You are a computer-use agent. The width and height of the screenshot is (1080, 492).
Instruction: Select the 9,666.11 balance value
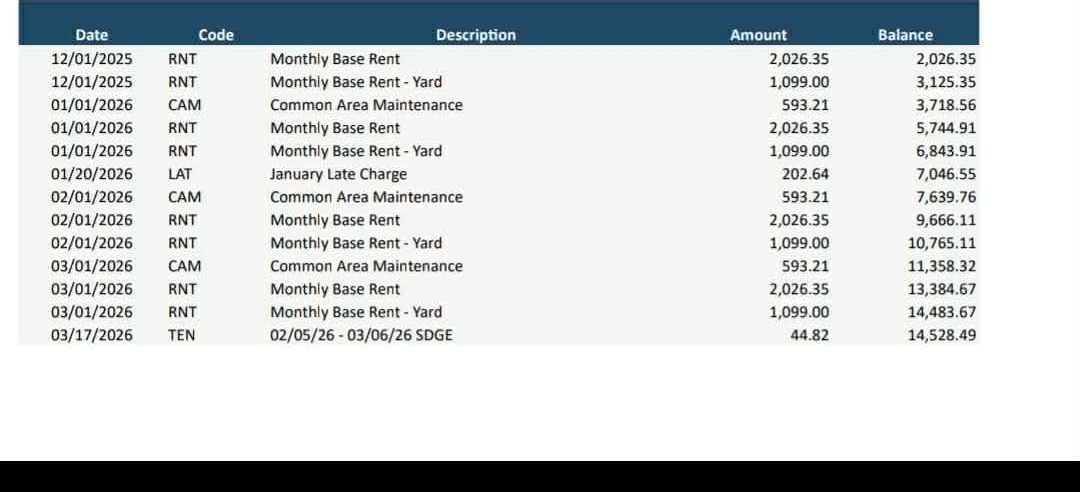pyautogui.click(x=946, y=220)
